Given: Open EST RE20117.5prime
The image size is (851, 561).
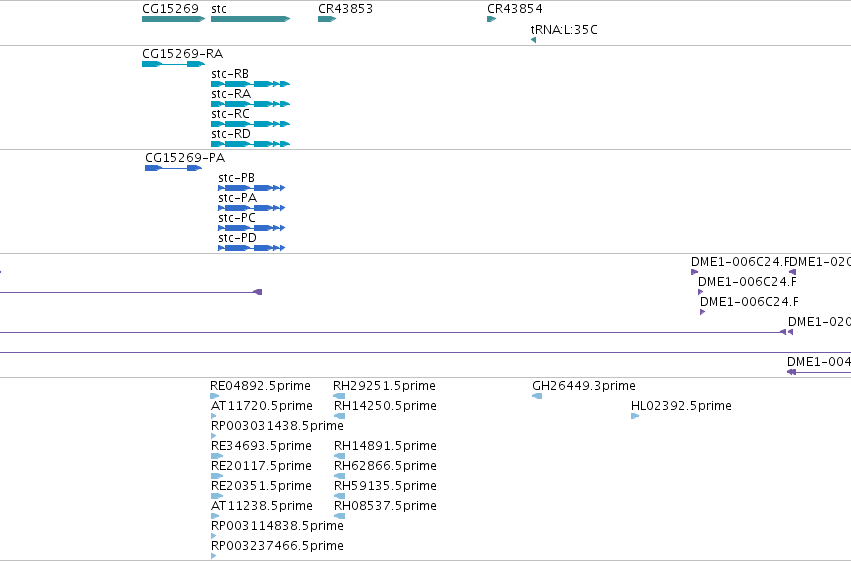Looking at the screenshot, I should pyautogui.click(x=217, y=476).
